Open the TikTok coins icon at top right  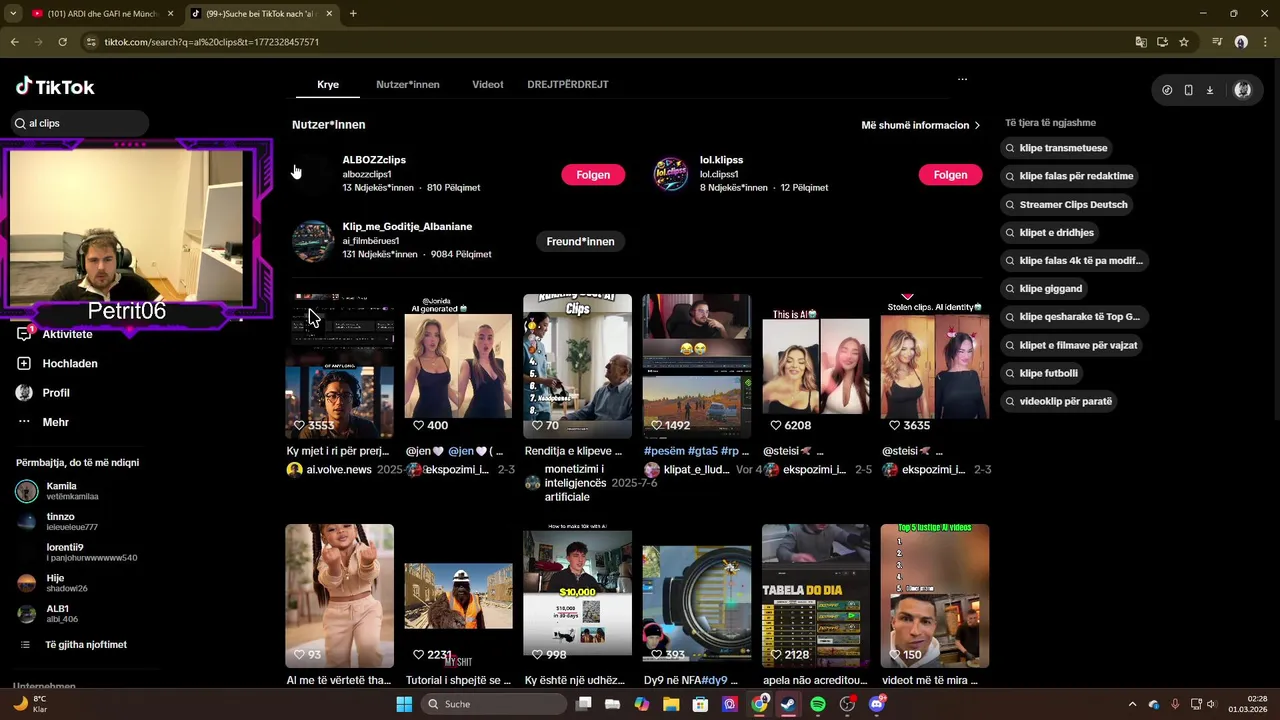[1167, 90]
